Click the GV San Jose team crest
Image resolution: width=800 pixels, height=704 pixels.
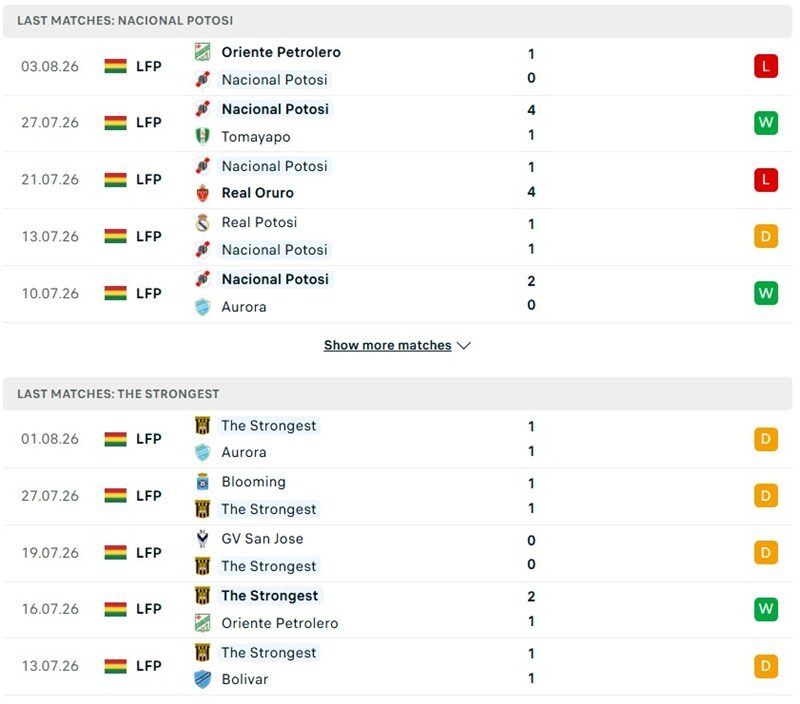203,539
